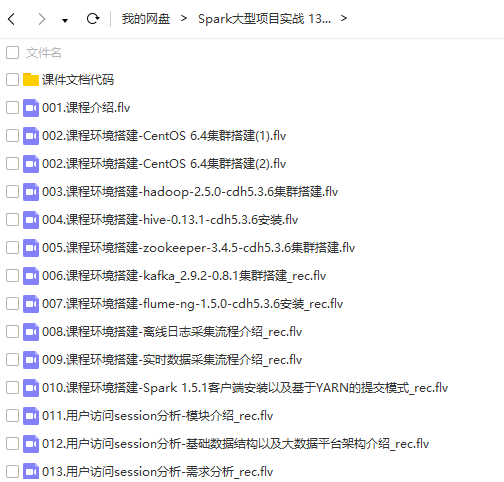Click video icon of CentOS 6.4集群搭建(2).flv
The width and height of the screenshot is (504, 482).
pyautogui.click(x=31, y=164)
